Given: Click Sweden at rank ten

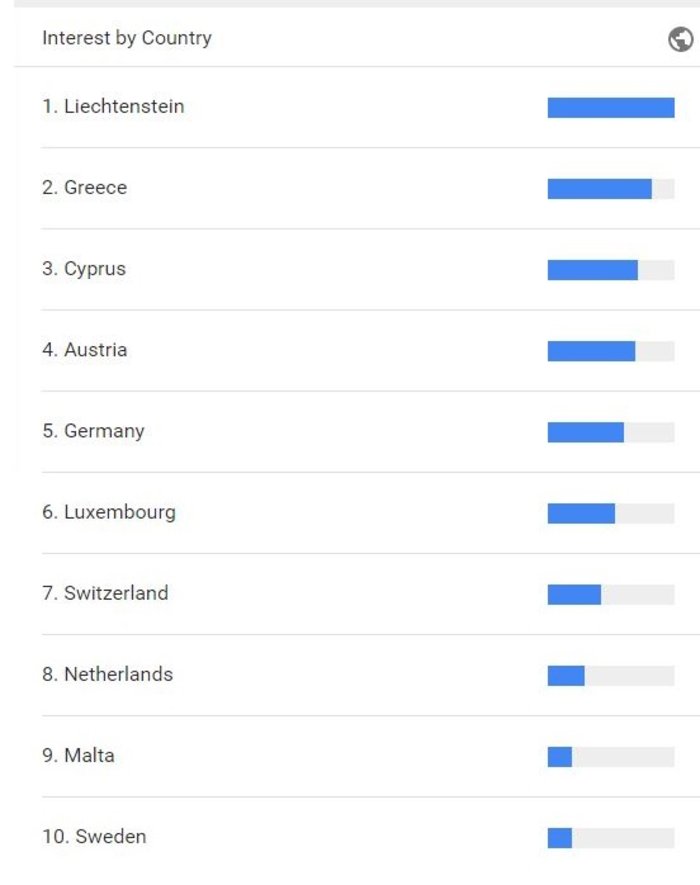Looking at the screenshot, I should (94, 836).
